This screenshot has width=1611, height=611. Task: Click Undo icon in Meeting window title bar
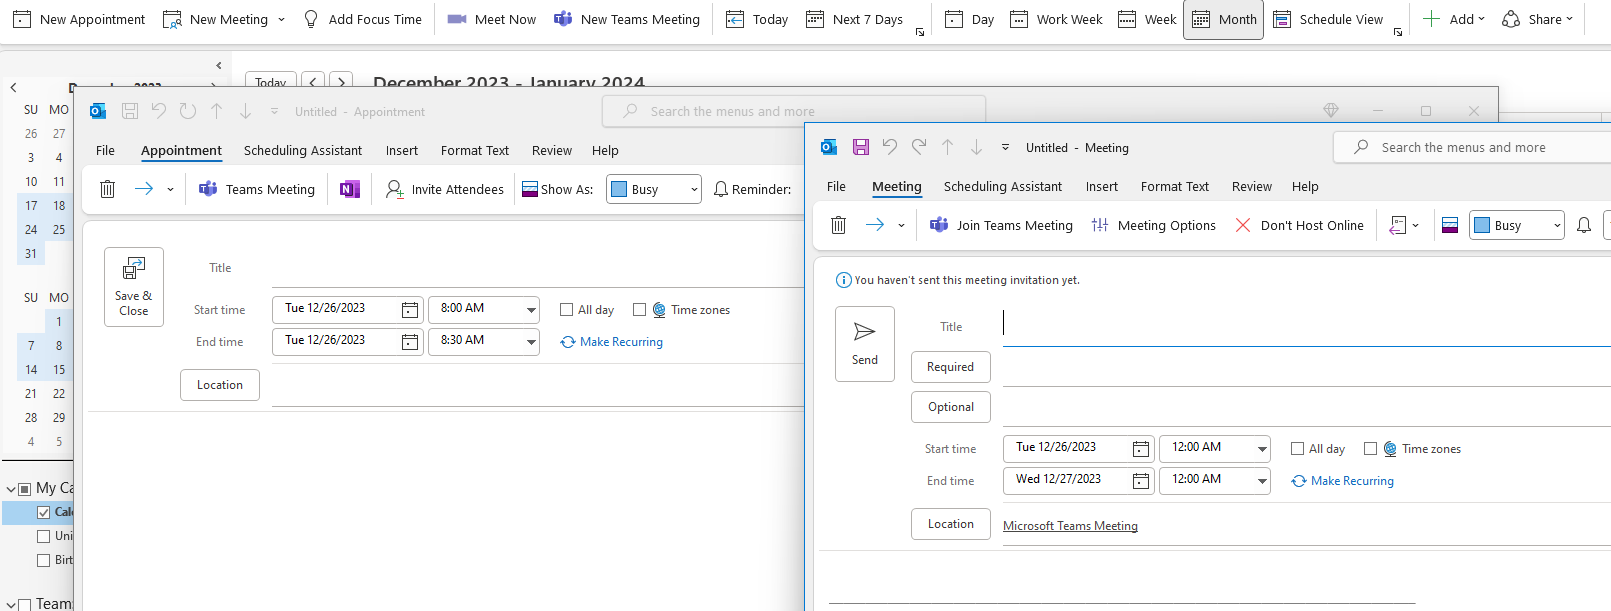click(x=890, y=147)
